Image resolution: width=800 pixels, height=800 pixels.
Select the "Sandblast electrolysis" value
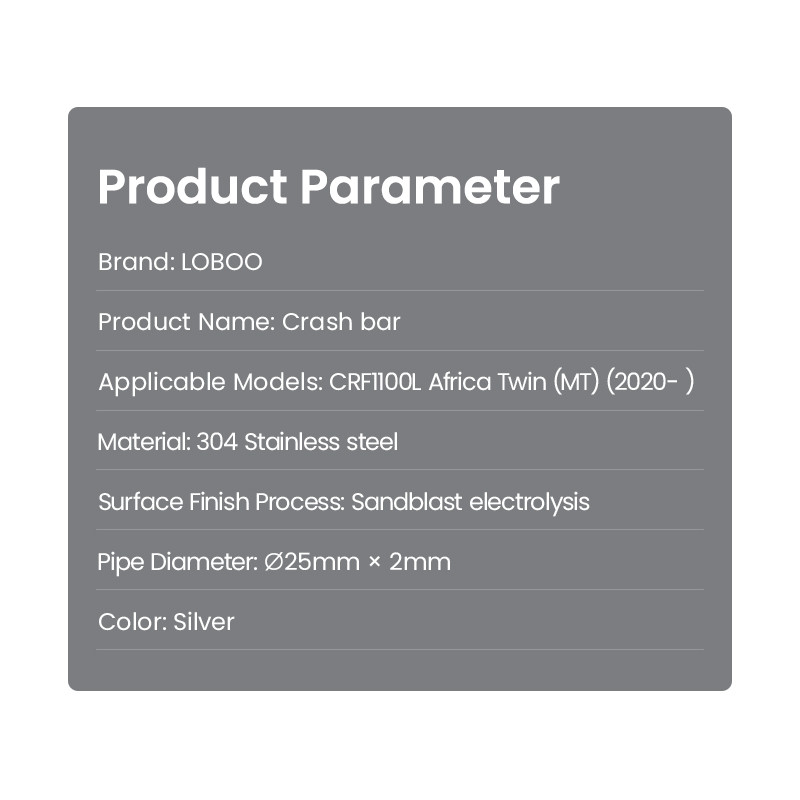[x=470, y=502]
